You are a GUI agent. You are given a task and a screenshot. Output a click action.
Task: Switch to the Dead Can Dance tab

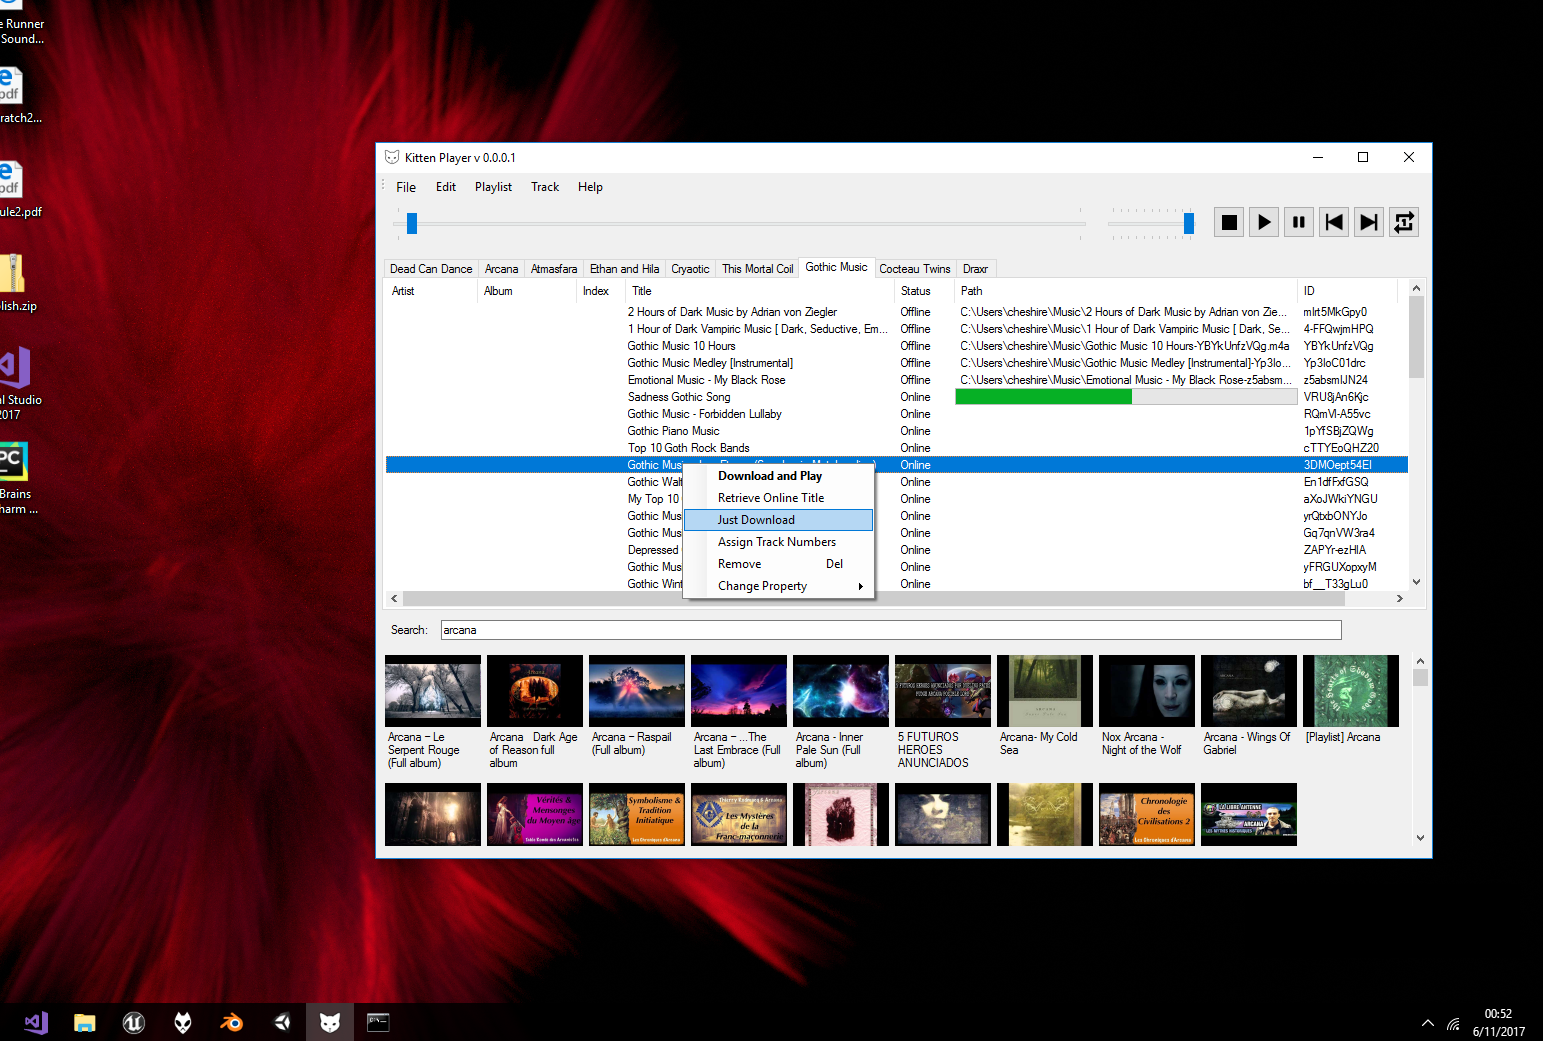pos(431,269)
